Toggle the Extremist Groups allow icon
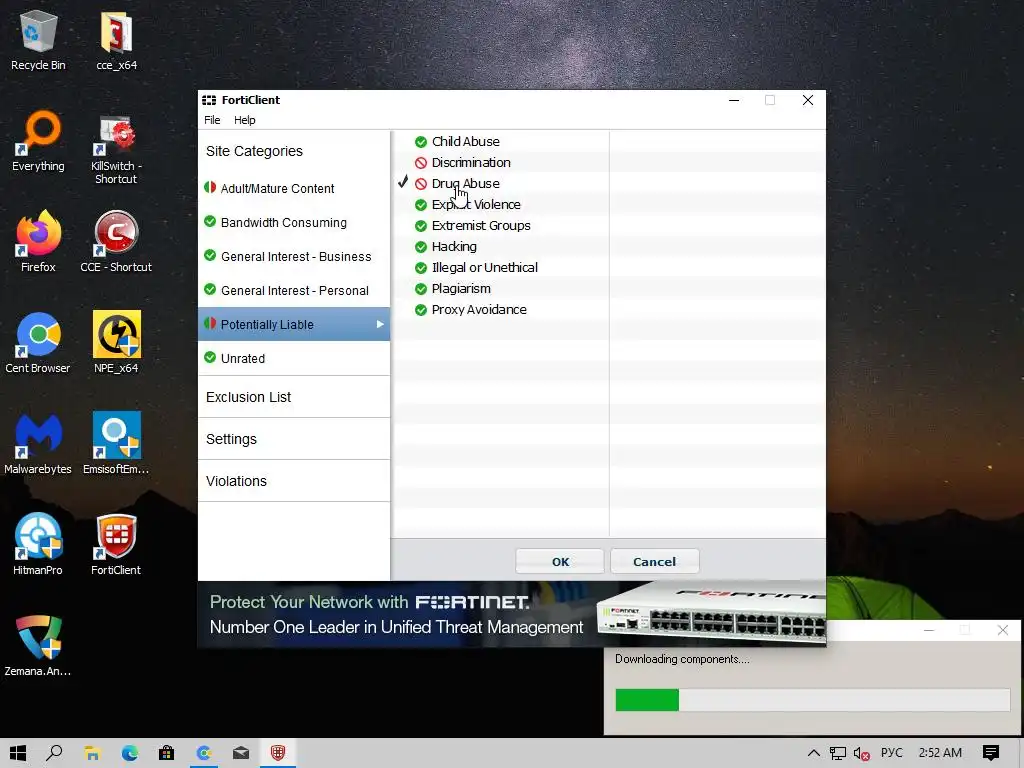 pyautogui.click(x=421, y=226)
